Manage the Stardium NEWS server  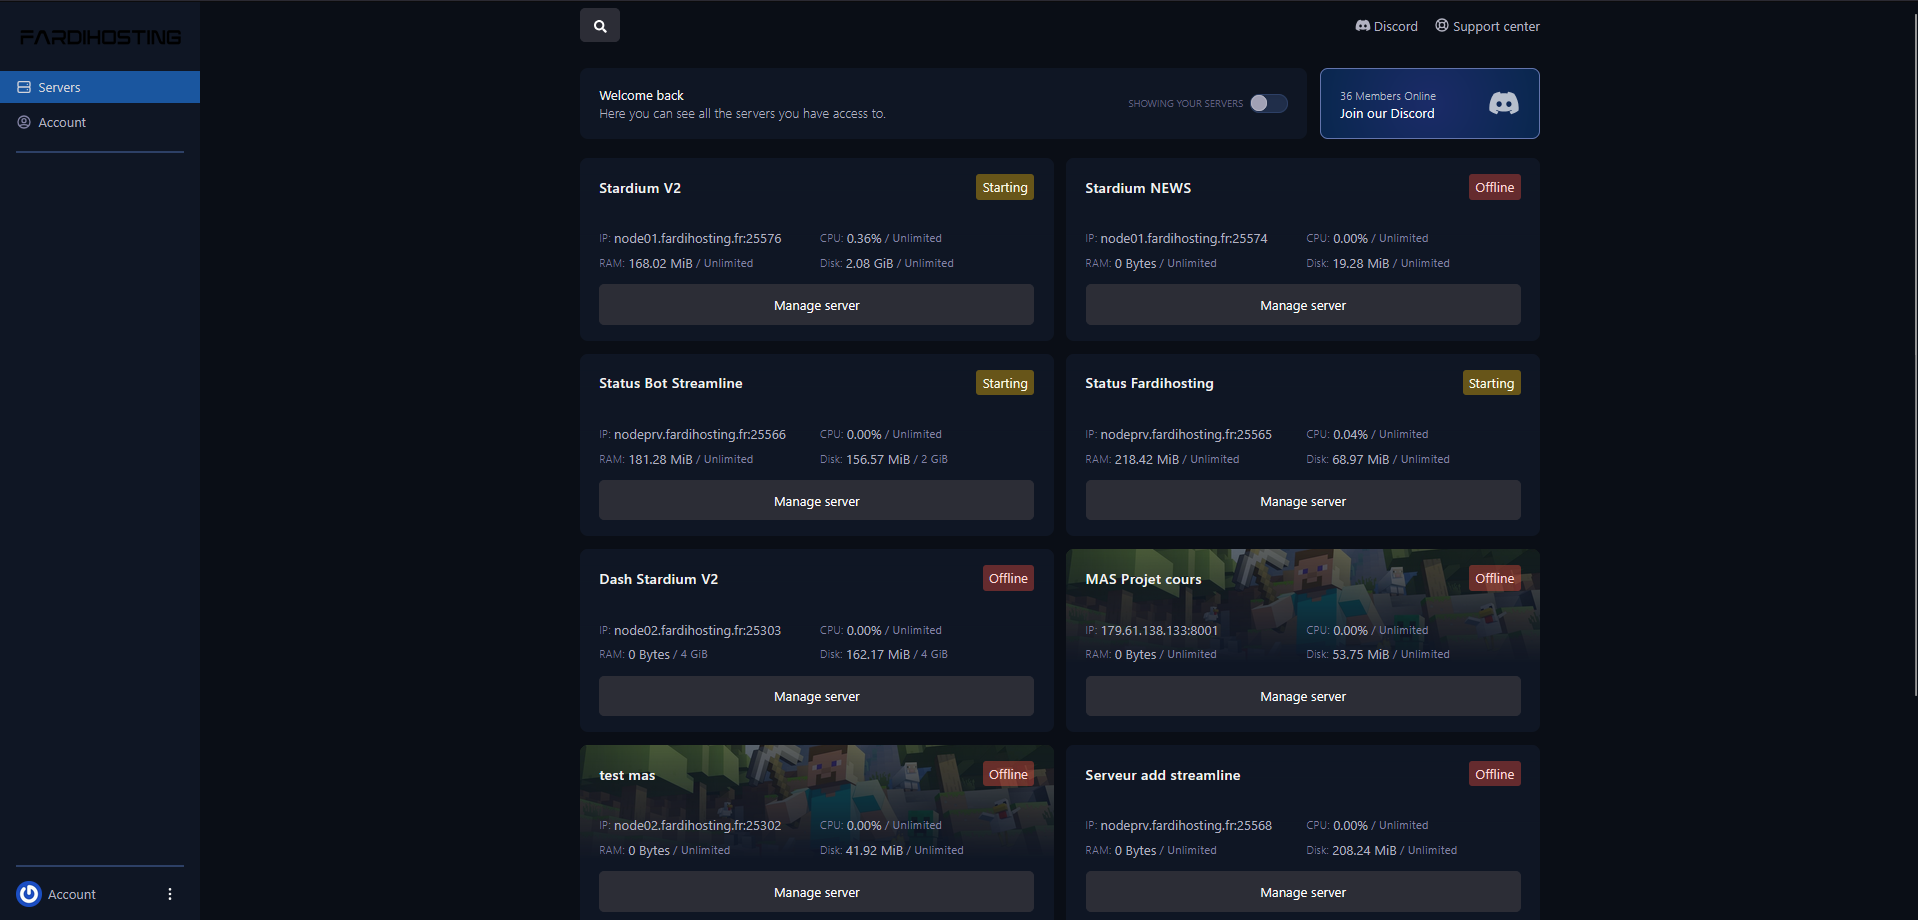tap(1303, 305)
